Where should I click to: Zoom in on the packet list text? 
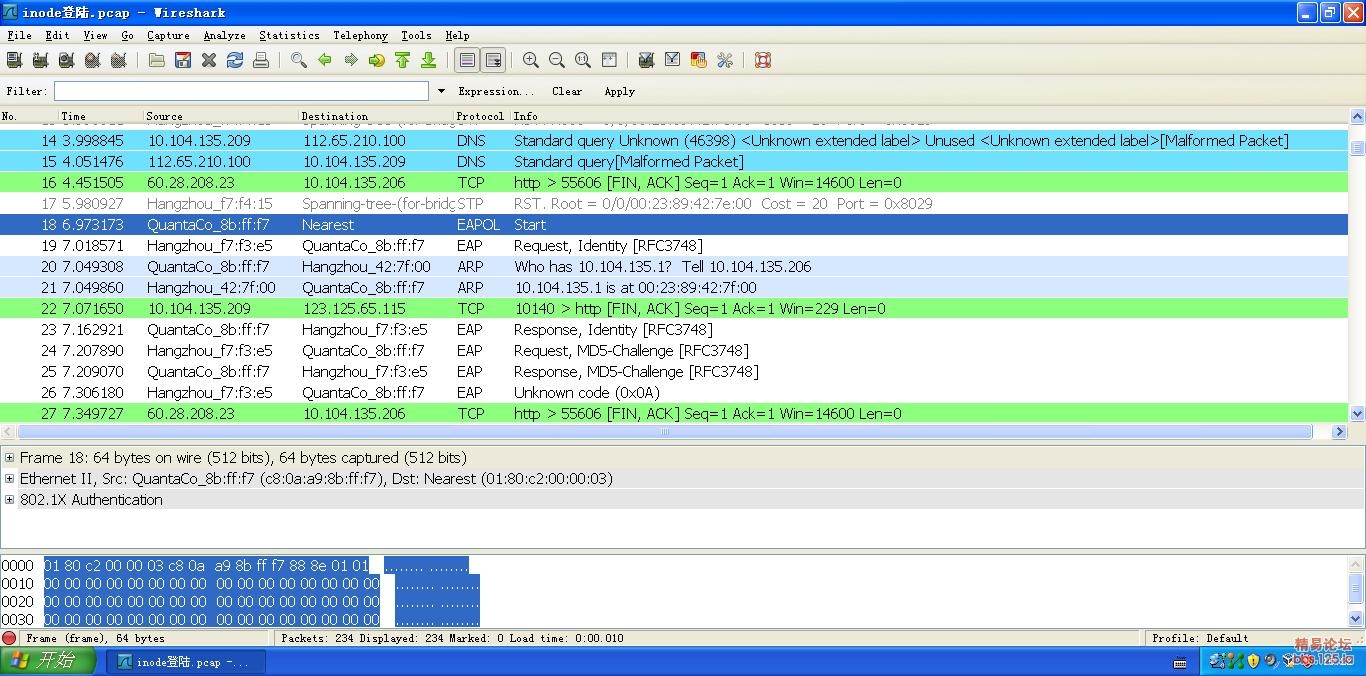(x=531, y=60)
